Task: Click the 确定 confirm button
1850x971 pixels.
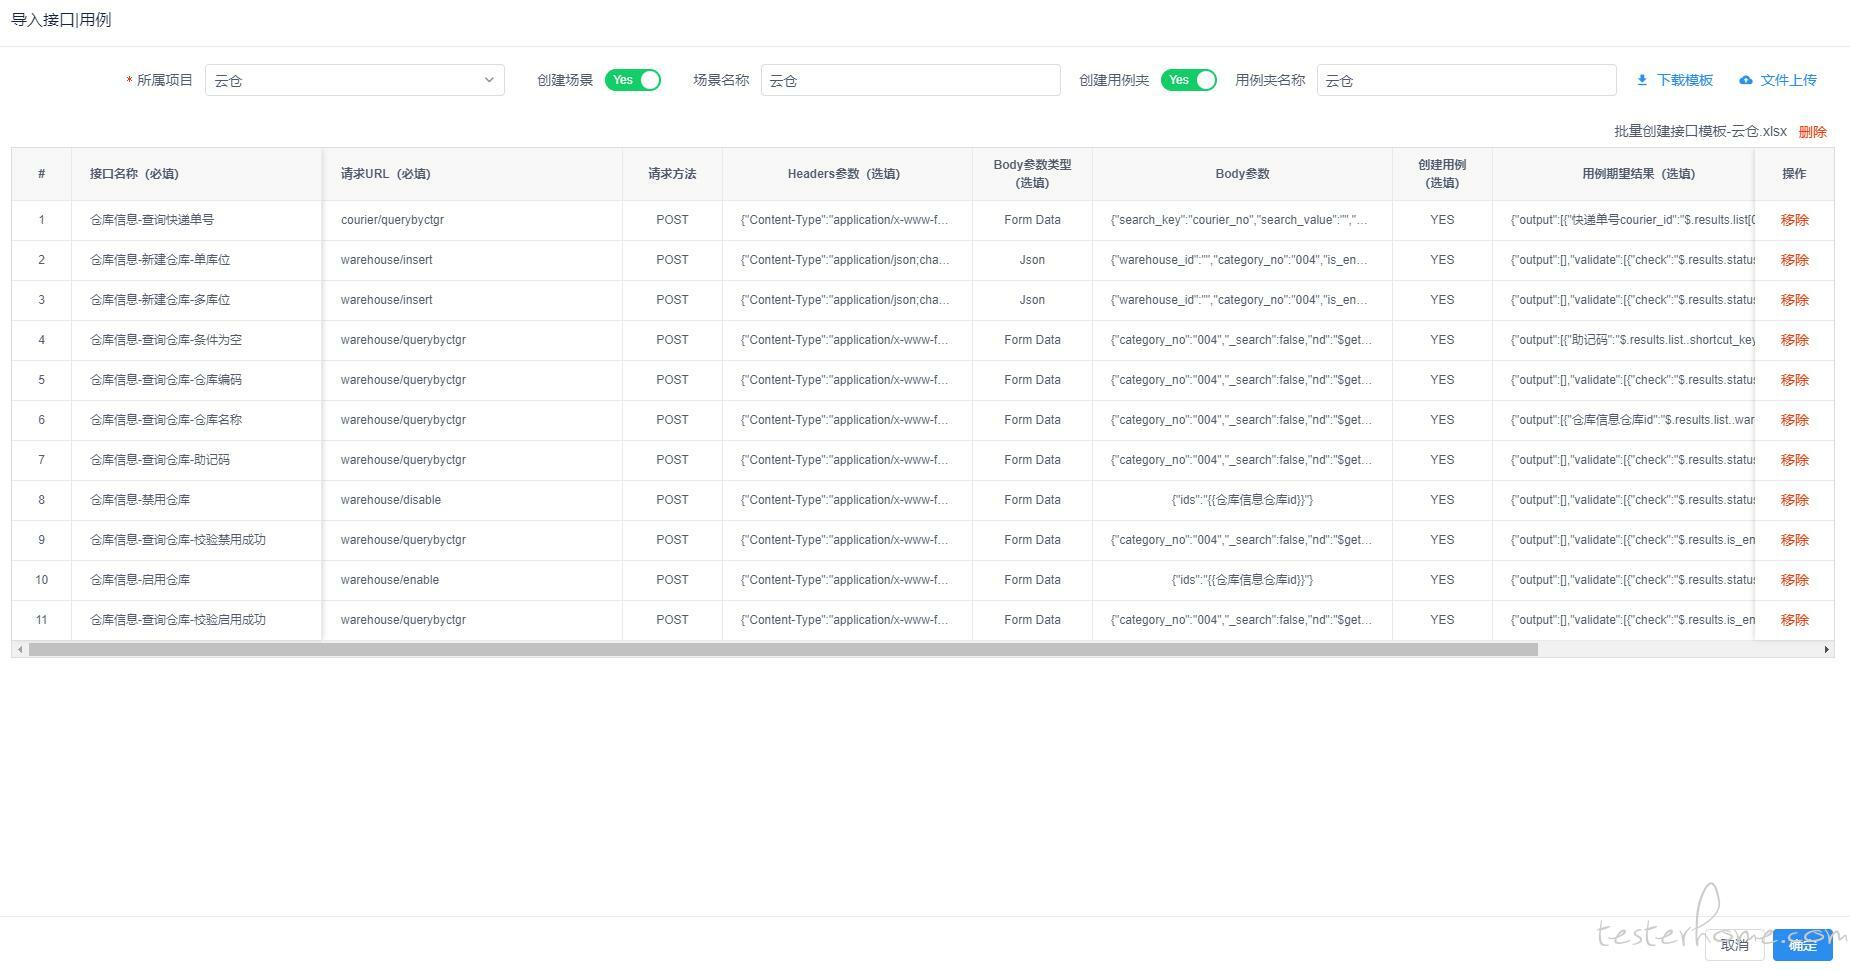Action: tap(1803, 945)
